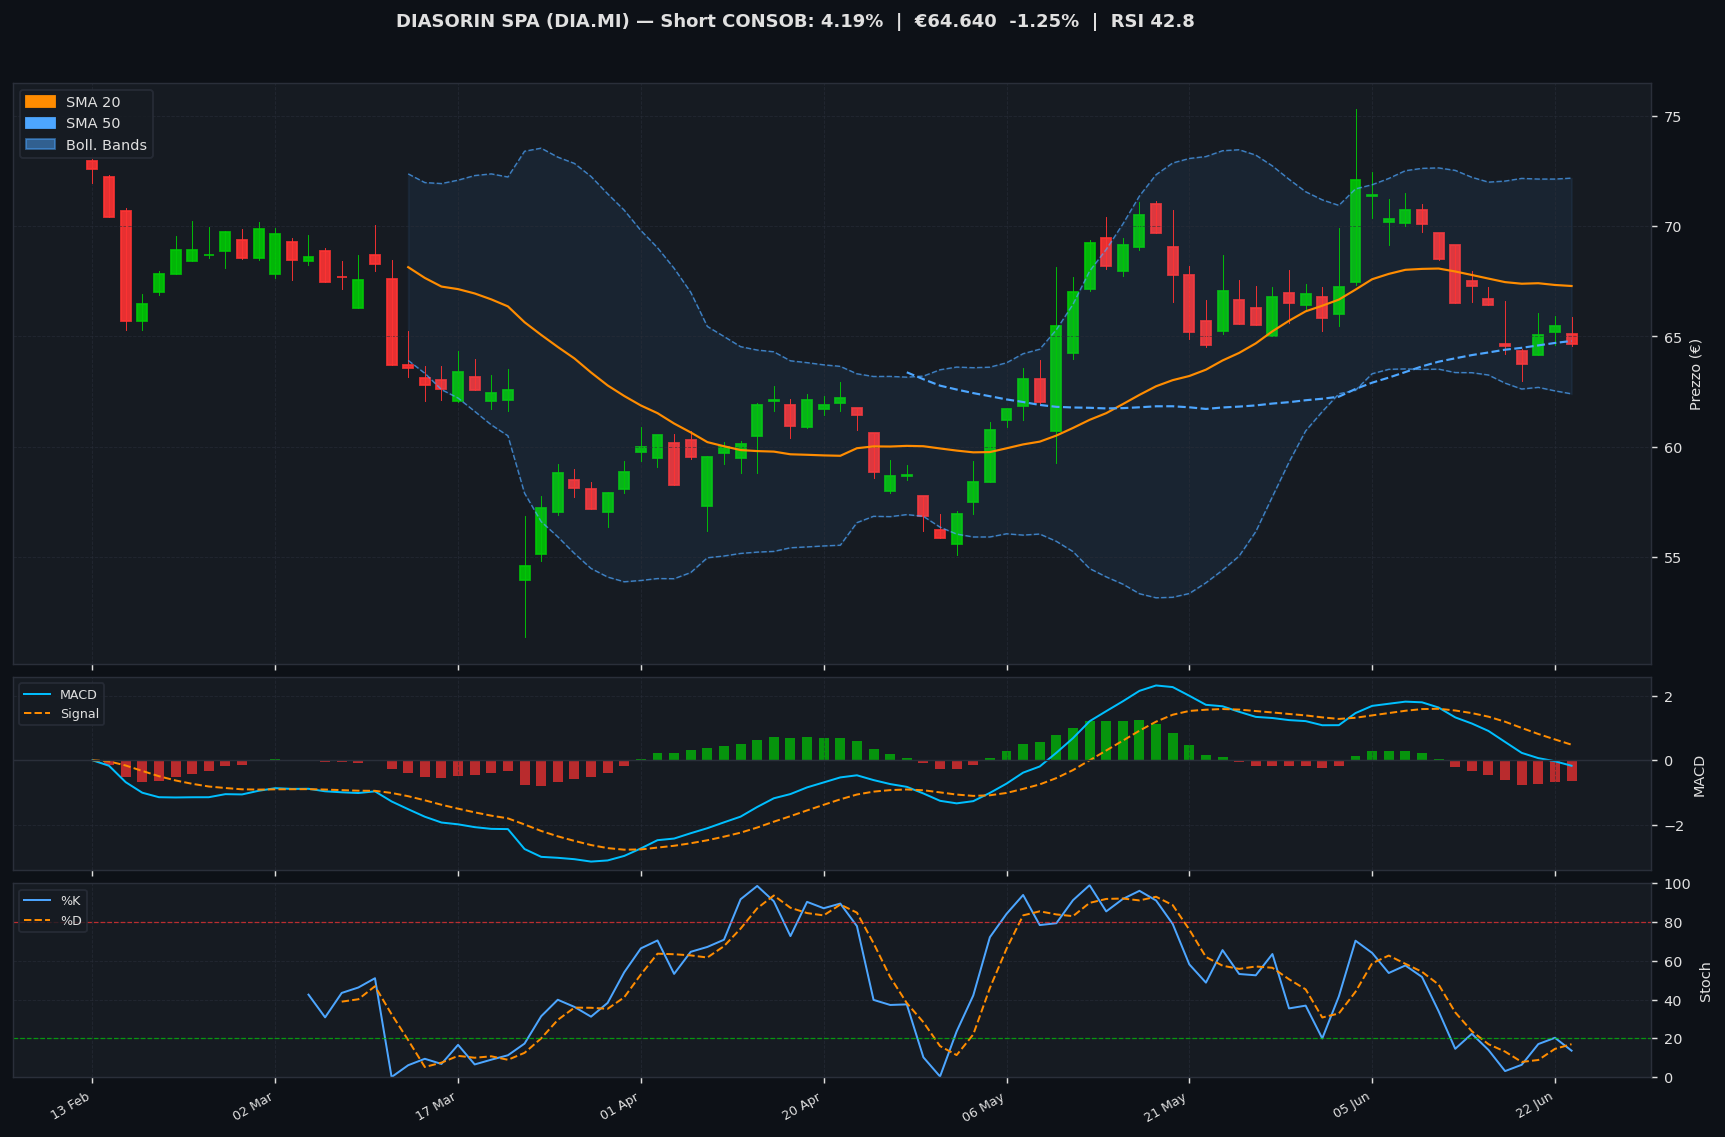Click the blue SMA 50 legend swatch
1725x1137 pixels.
click(x=40, y=124)
